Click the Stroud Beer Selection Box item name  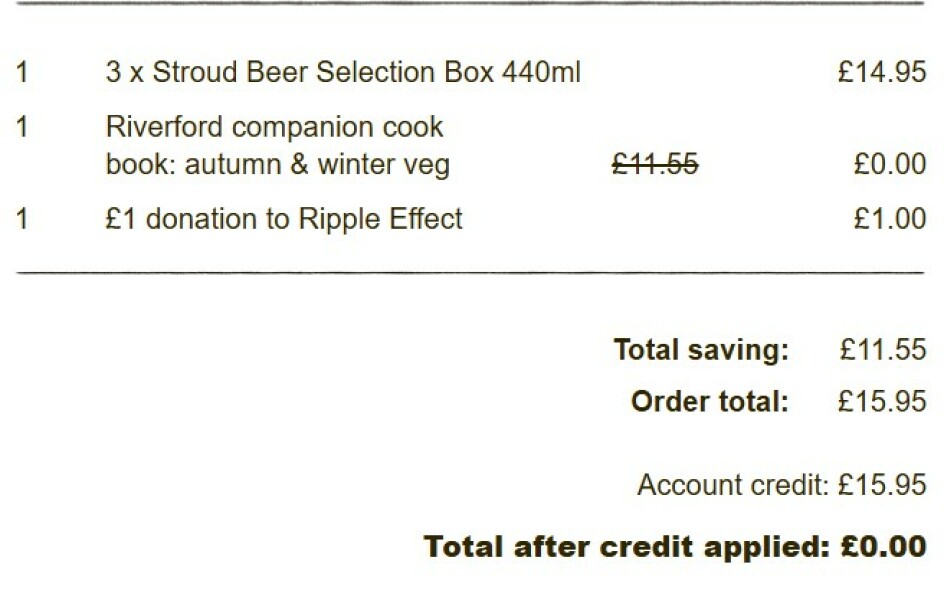pyautogui.click(x=342, y=73)
